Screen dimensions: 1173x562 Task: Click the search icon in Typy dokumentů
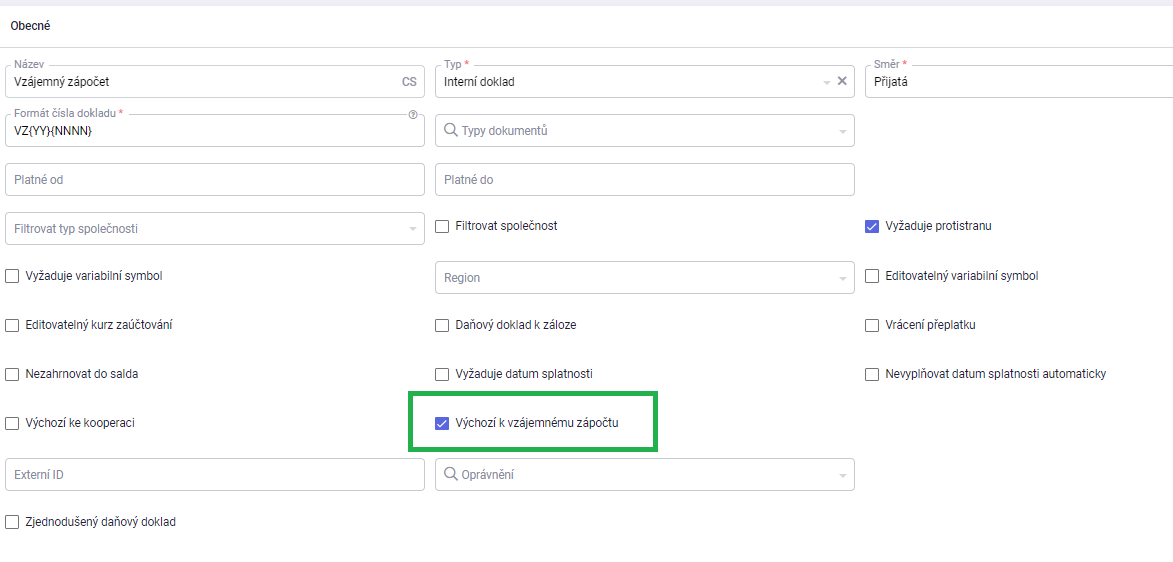pos(450,130)
